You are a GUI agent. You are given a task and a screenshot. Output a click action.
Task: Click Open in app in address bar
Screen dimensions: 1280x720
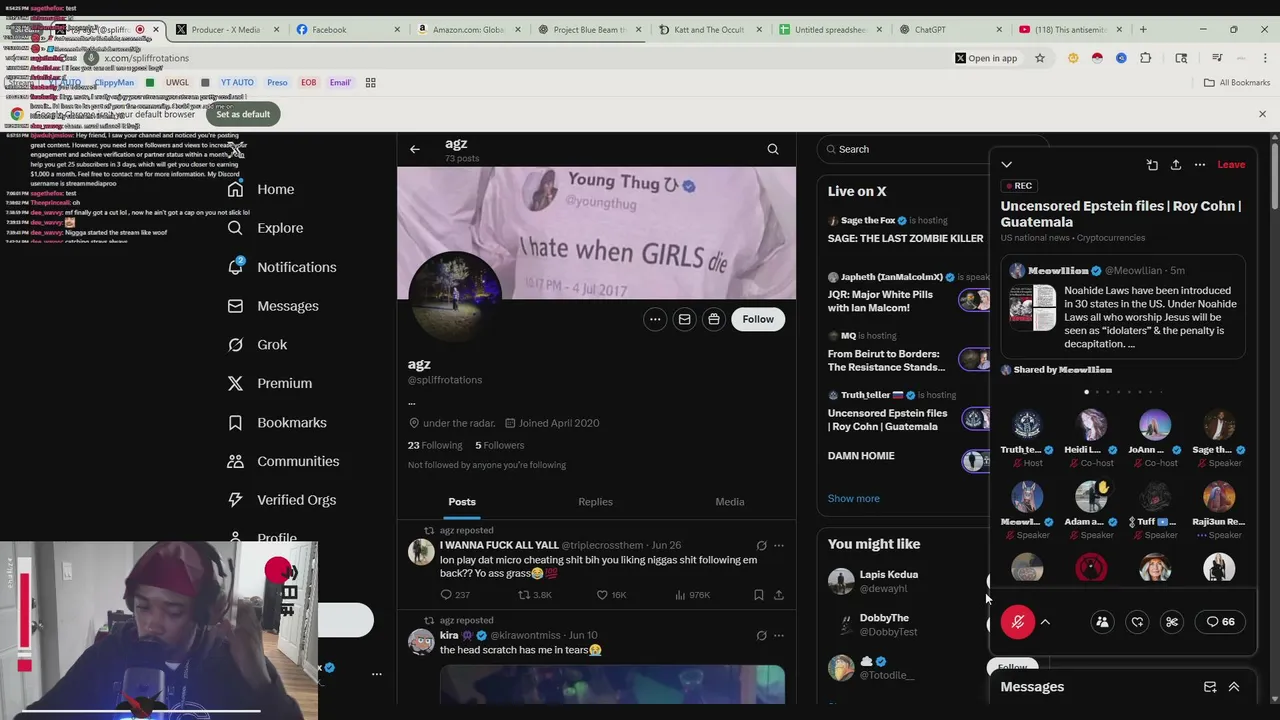point(986,58)
